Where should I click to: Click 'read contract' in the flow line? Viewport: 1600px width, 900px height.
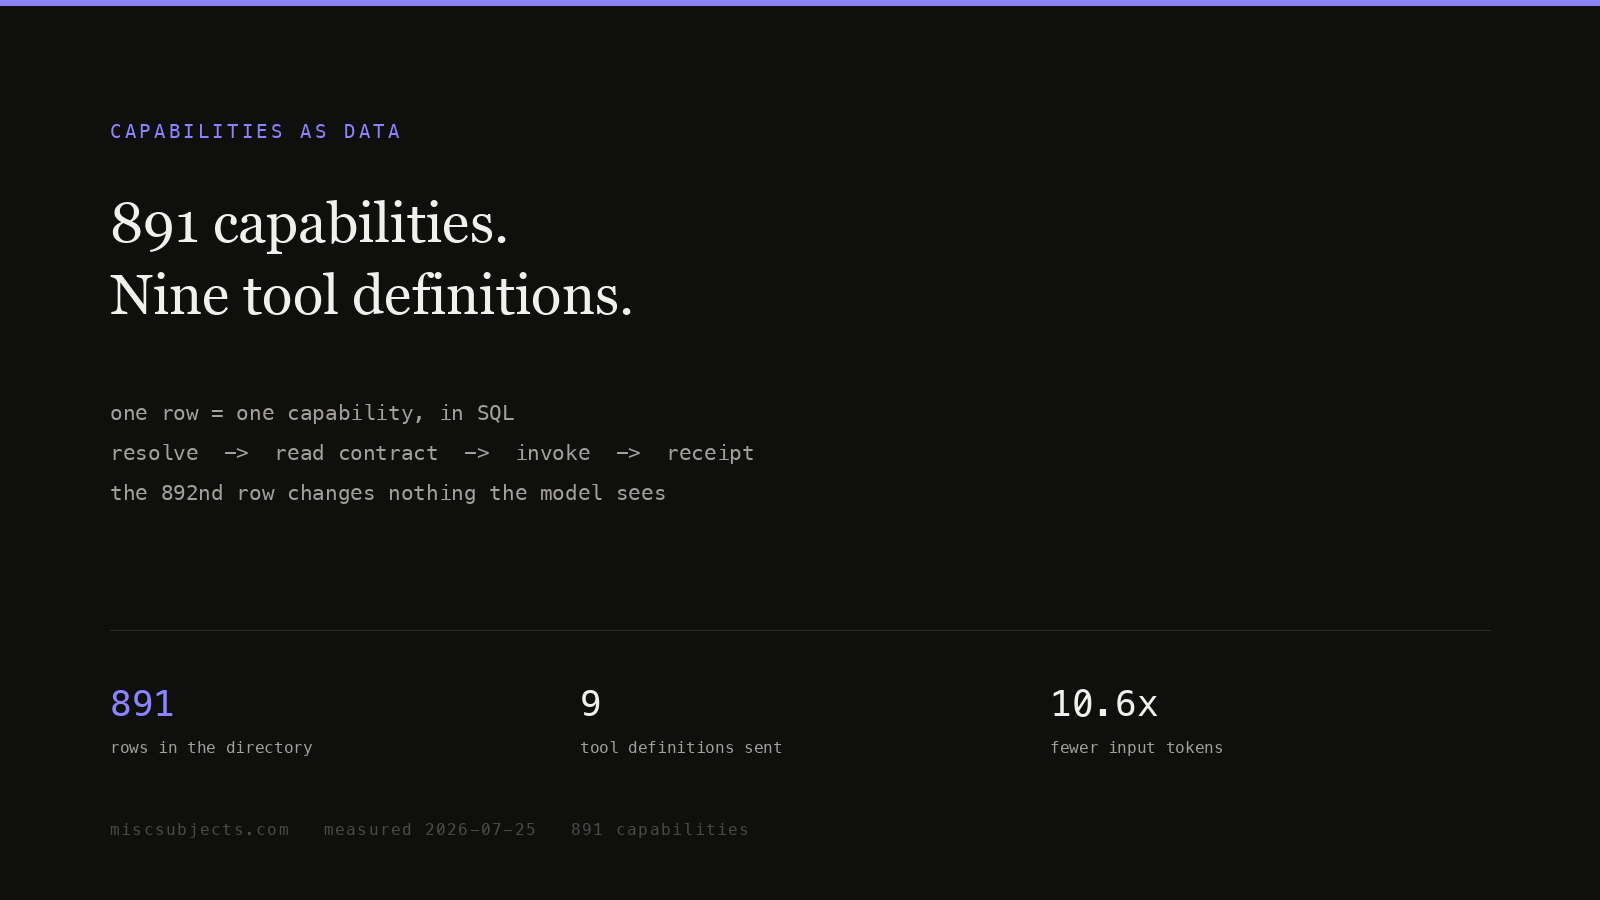356,453
